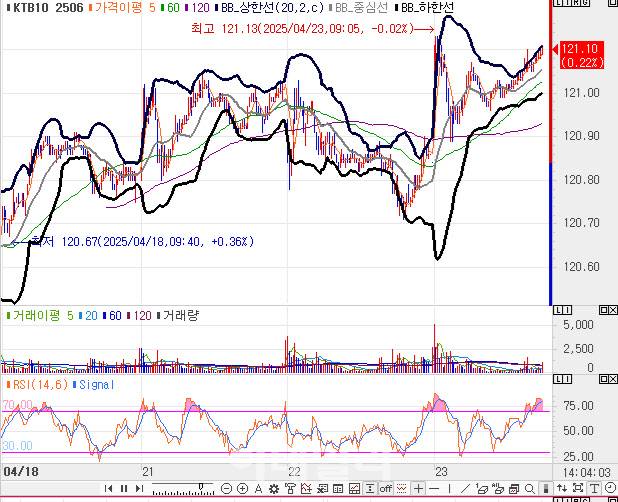618x502 pixels.
Task: Close the volume panel
Action: pyautogui.click(x=613, y=310)
